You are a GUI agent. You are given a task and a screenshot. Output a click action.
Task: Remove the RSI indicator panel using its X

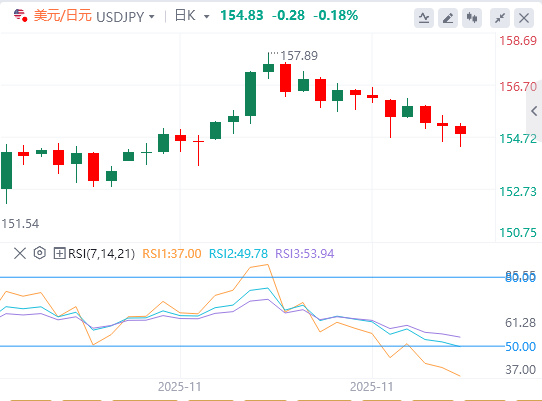(20, 253)
